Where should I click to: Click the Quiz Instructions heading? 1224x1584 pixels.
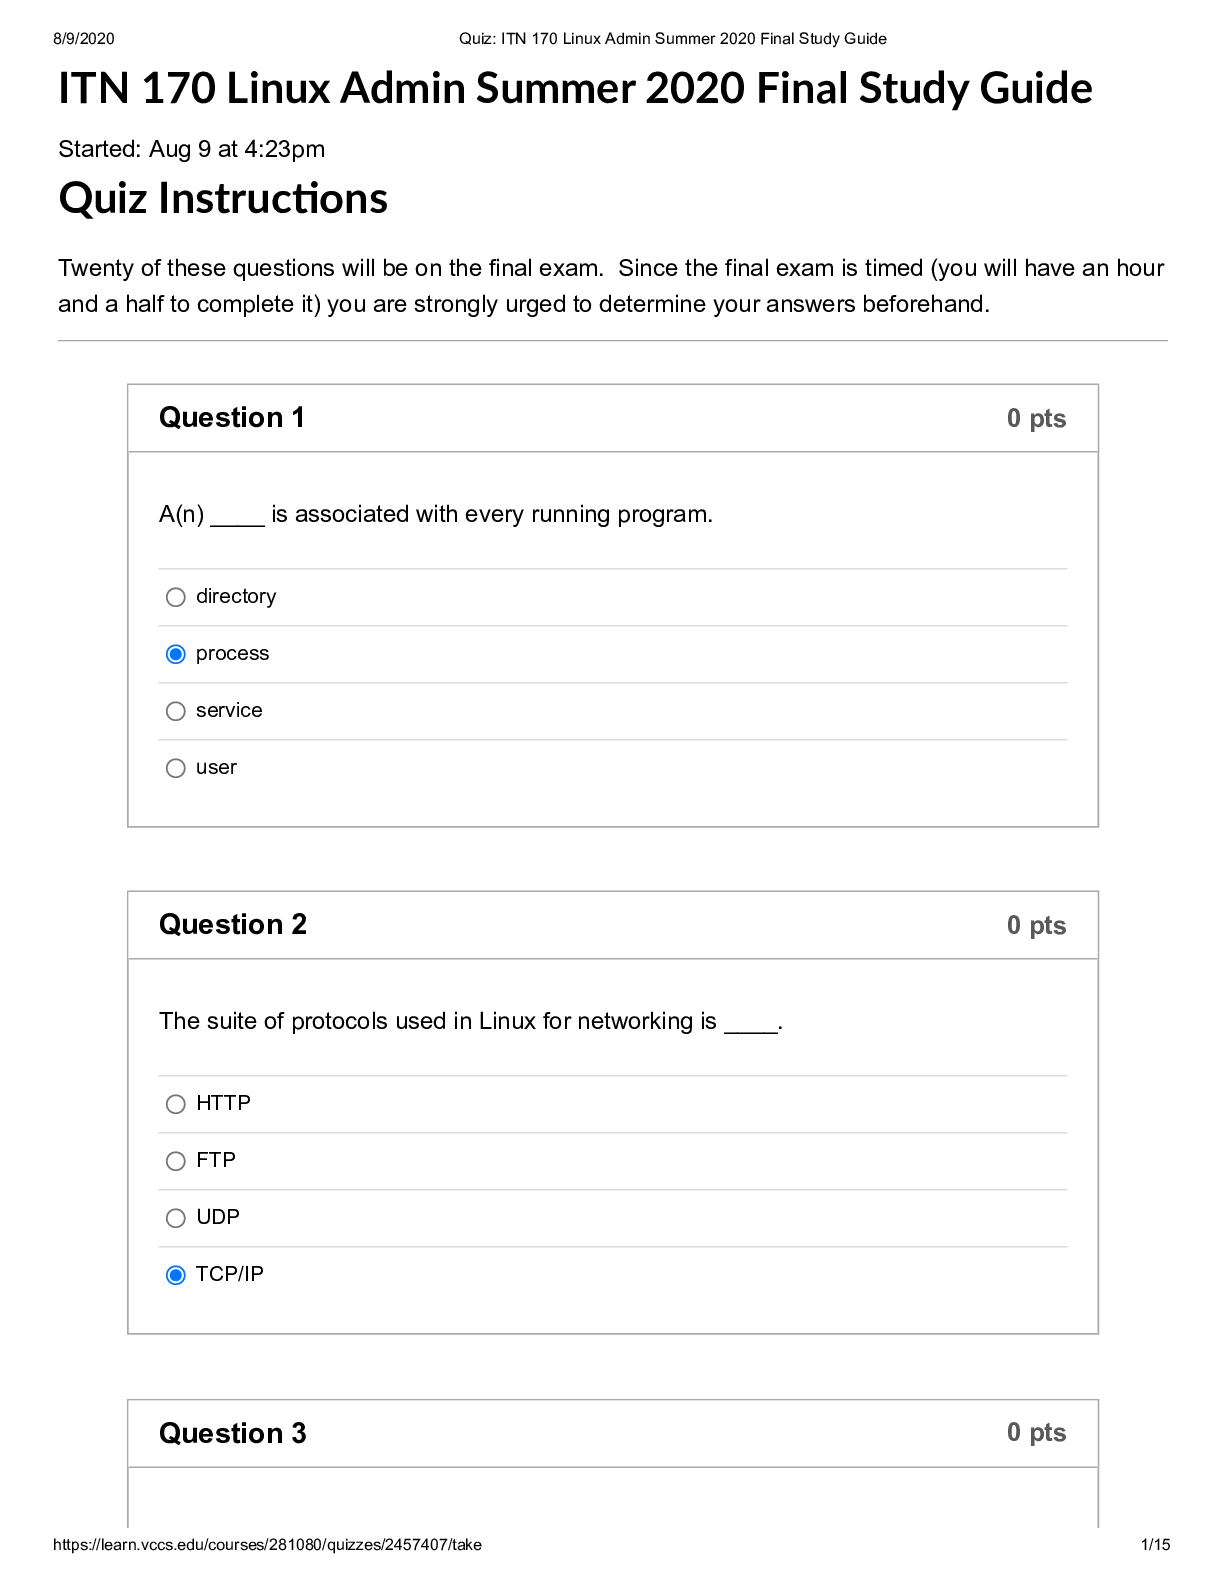coord(223,198)
